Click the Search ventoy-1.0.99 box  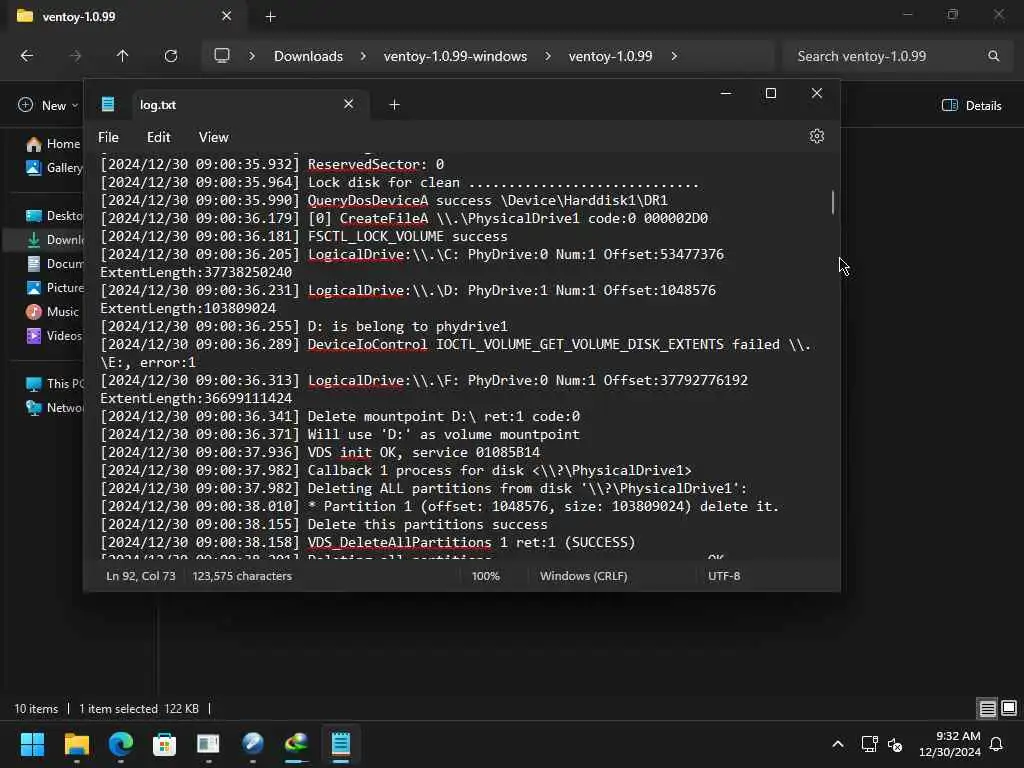[x=899, y=56]
